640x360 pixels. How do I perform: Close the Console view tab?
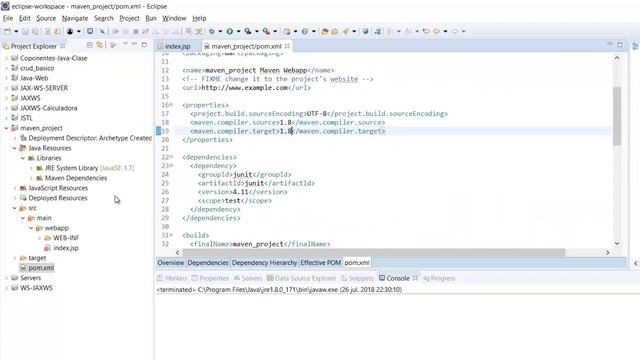(x=415, y=278)
